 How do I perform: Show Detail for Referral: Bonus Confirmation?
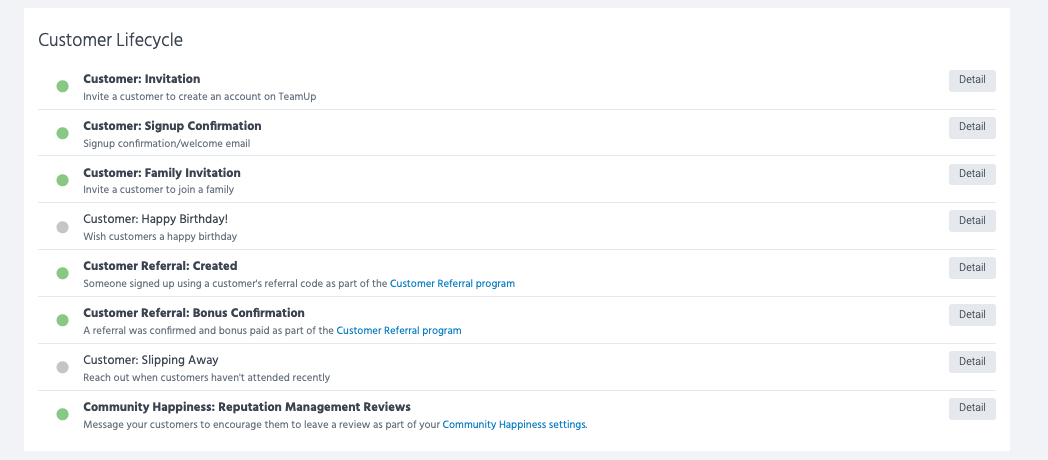coord(971,314)
